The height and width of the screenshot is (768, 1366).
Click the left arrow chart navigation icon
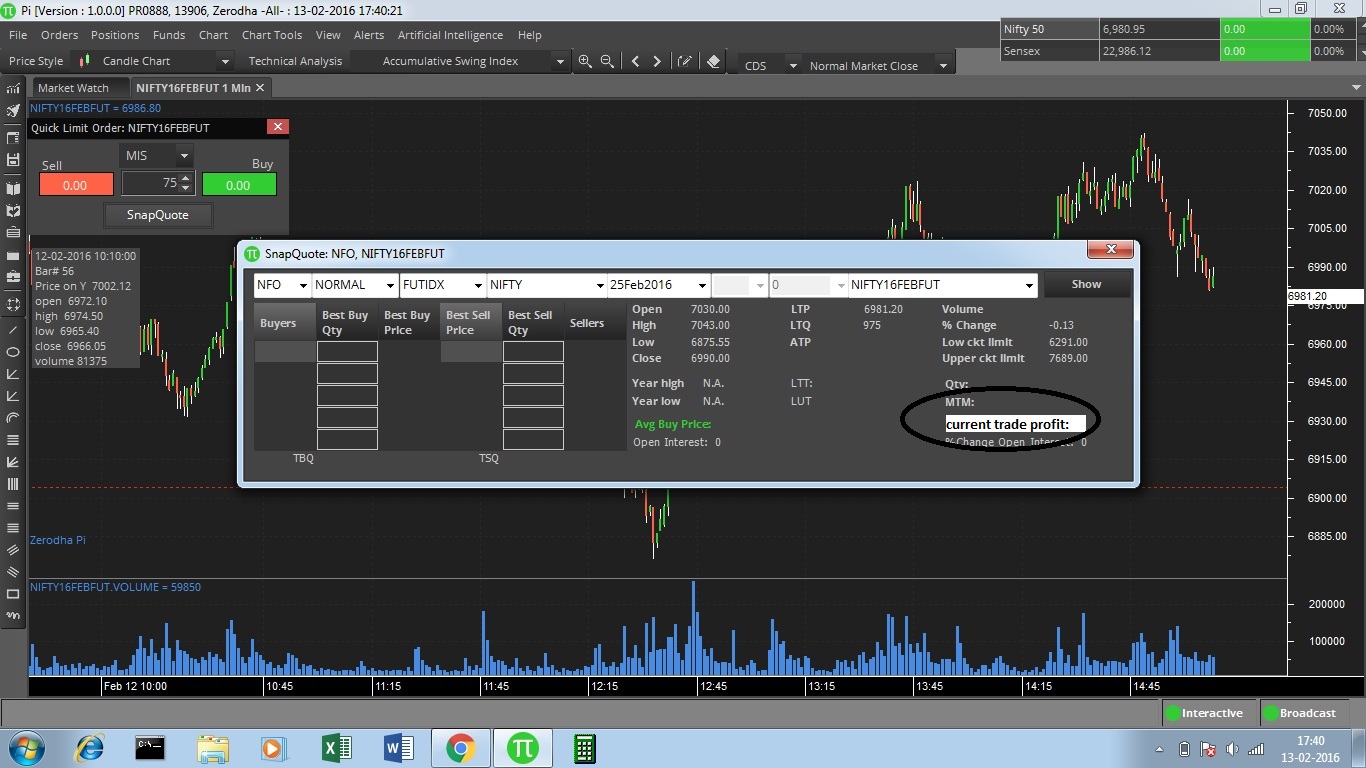click(x=635, y=61)
